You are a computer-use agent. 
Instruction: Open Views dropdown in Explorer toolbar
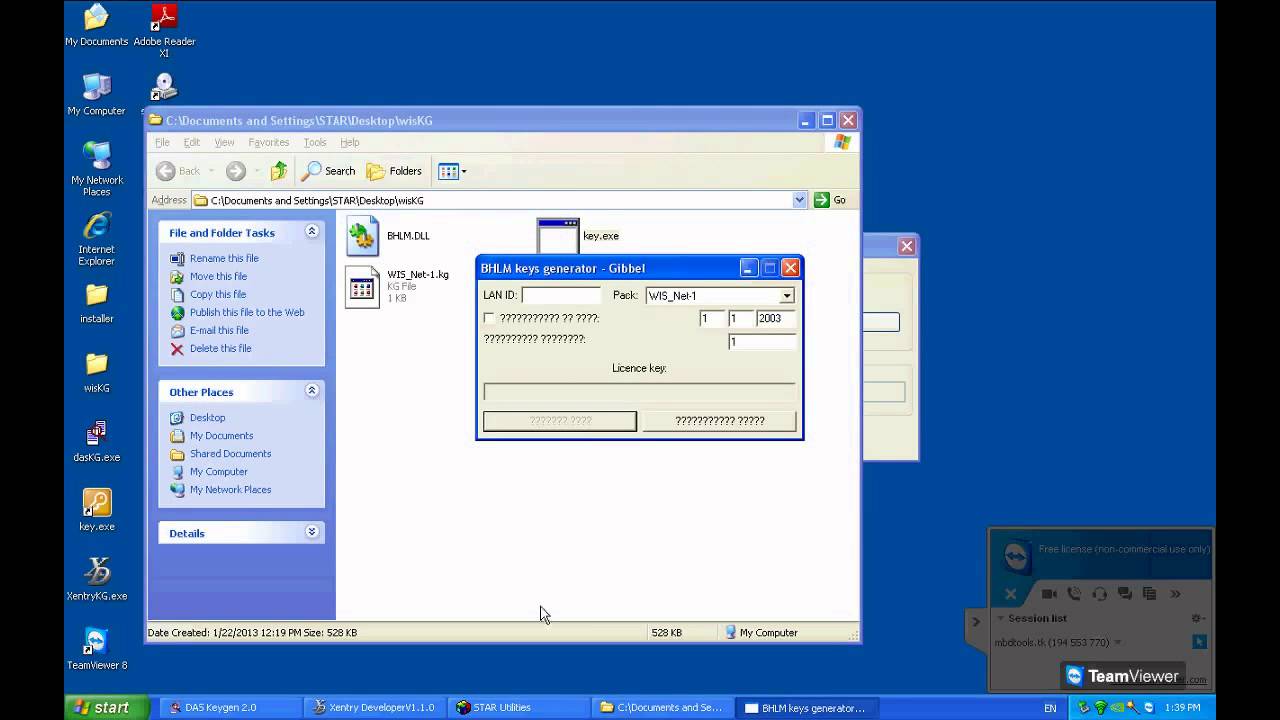pyautogui.click(x=452, y=171)
